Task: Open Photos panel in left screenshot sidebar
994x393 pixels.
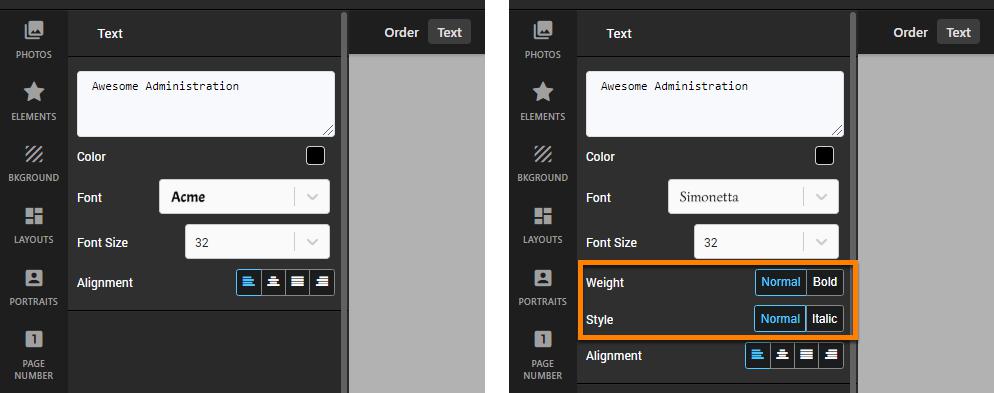Action: click(34, 39)
